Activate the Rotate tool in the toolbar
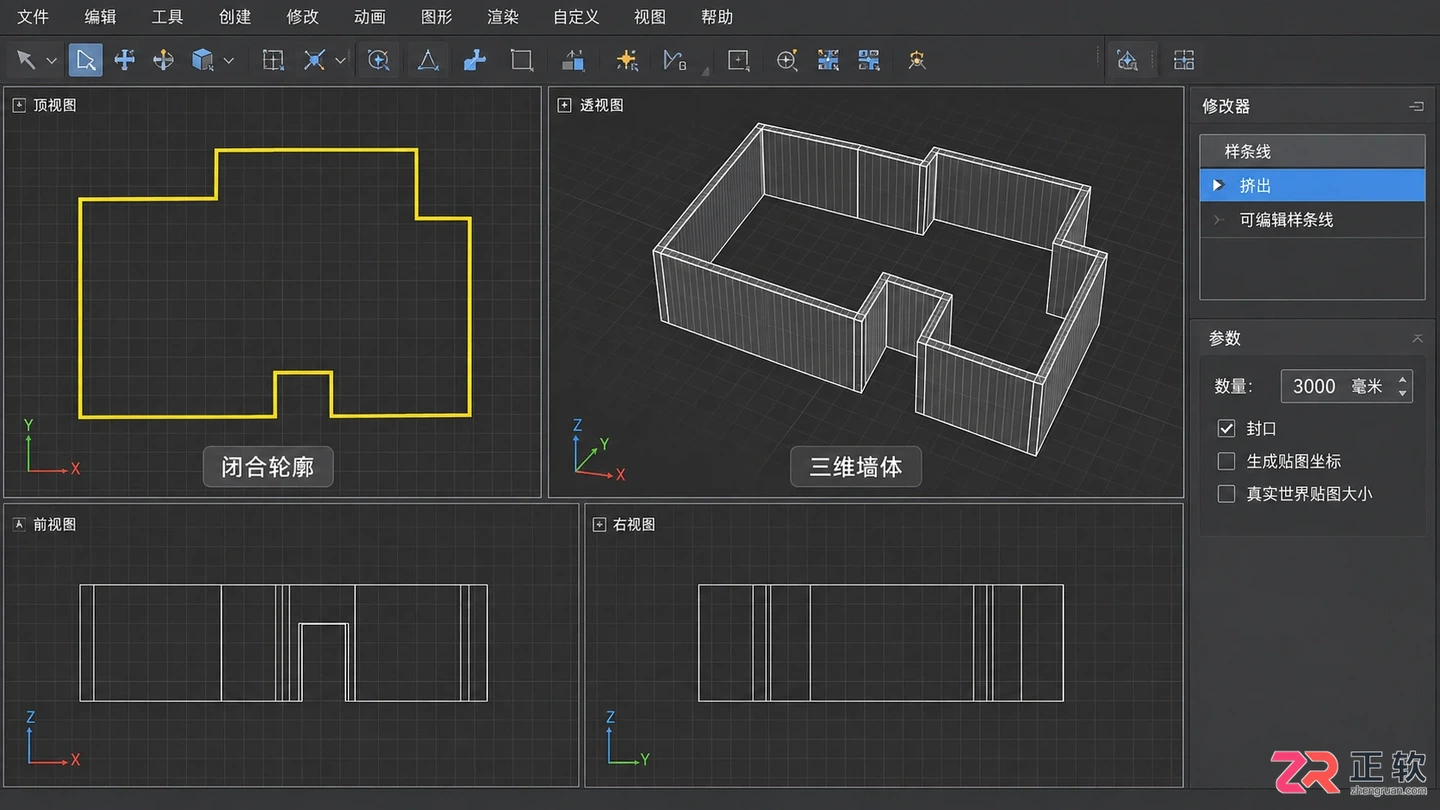The width and height of the screenshot is (1440, 810). click(x=163, y=60)
